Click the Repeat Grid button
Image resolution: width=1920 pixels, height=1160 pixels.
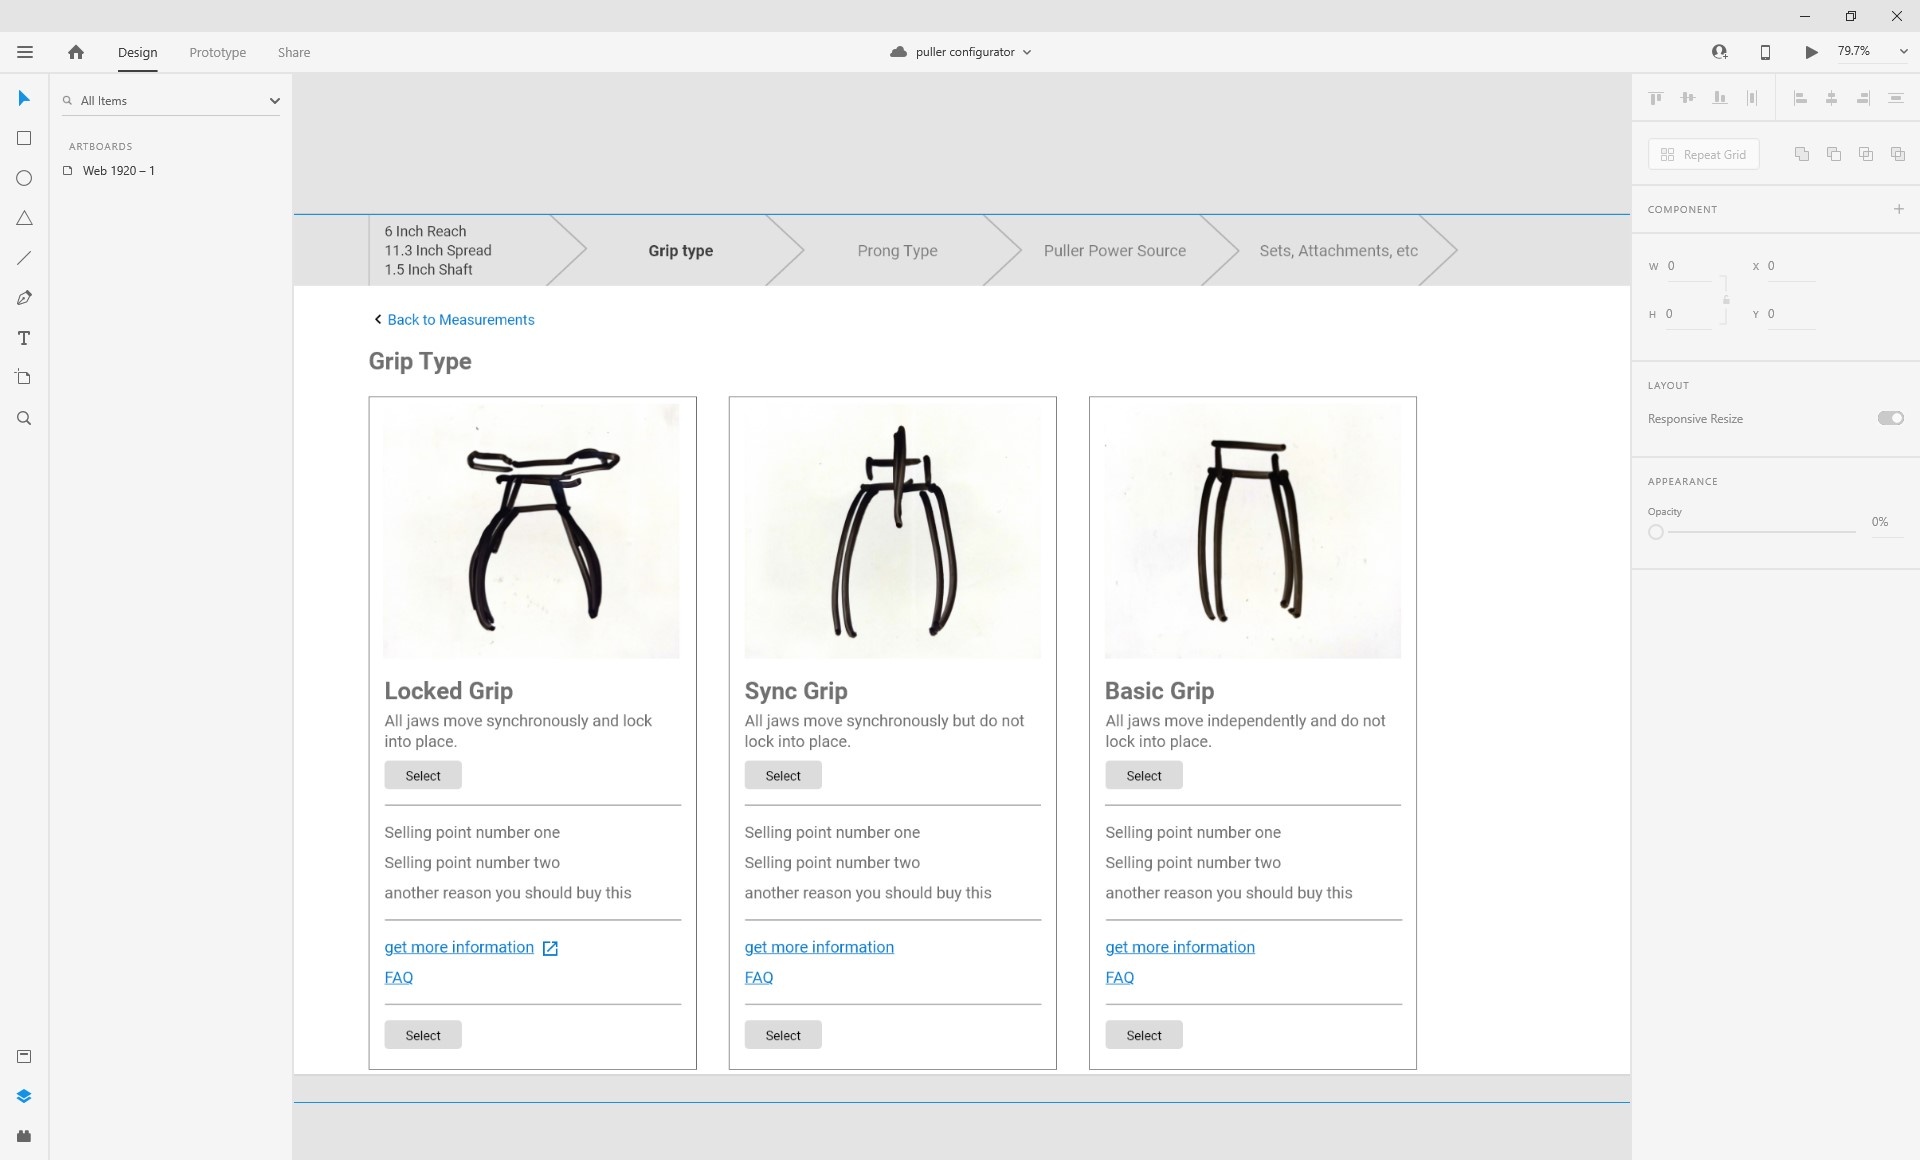click(x=1703, y=154)
